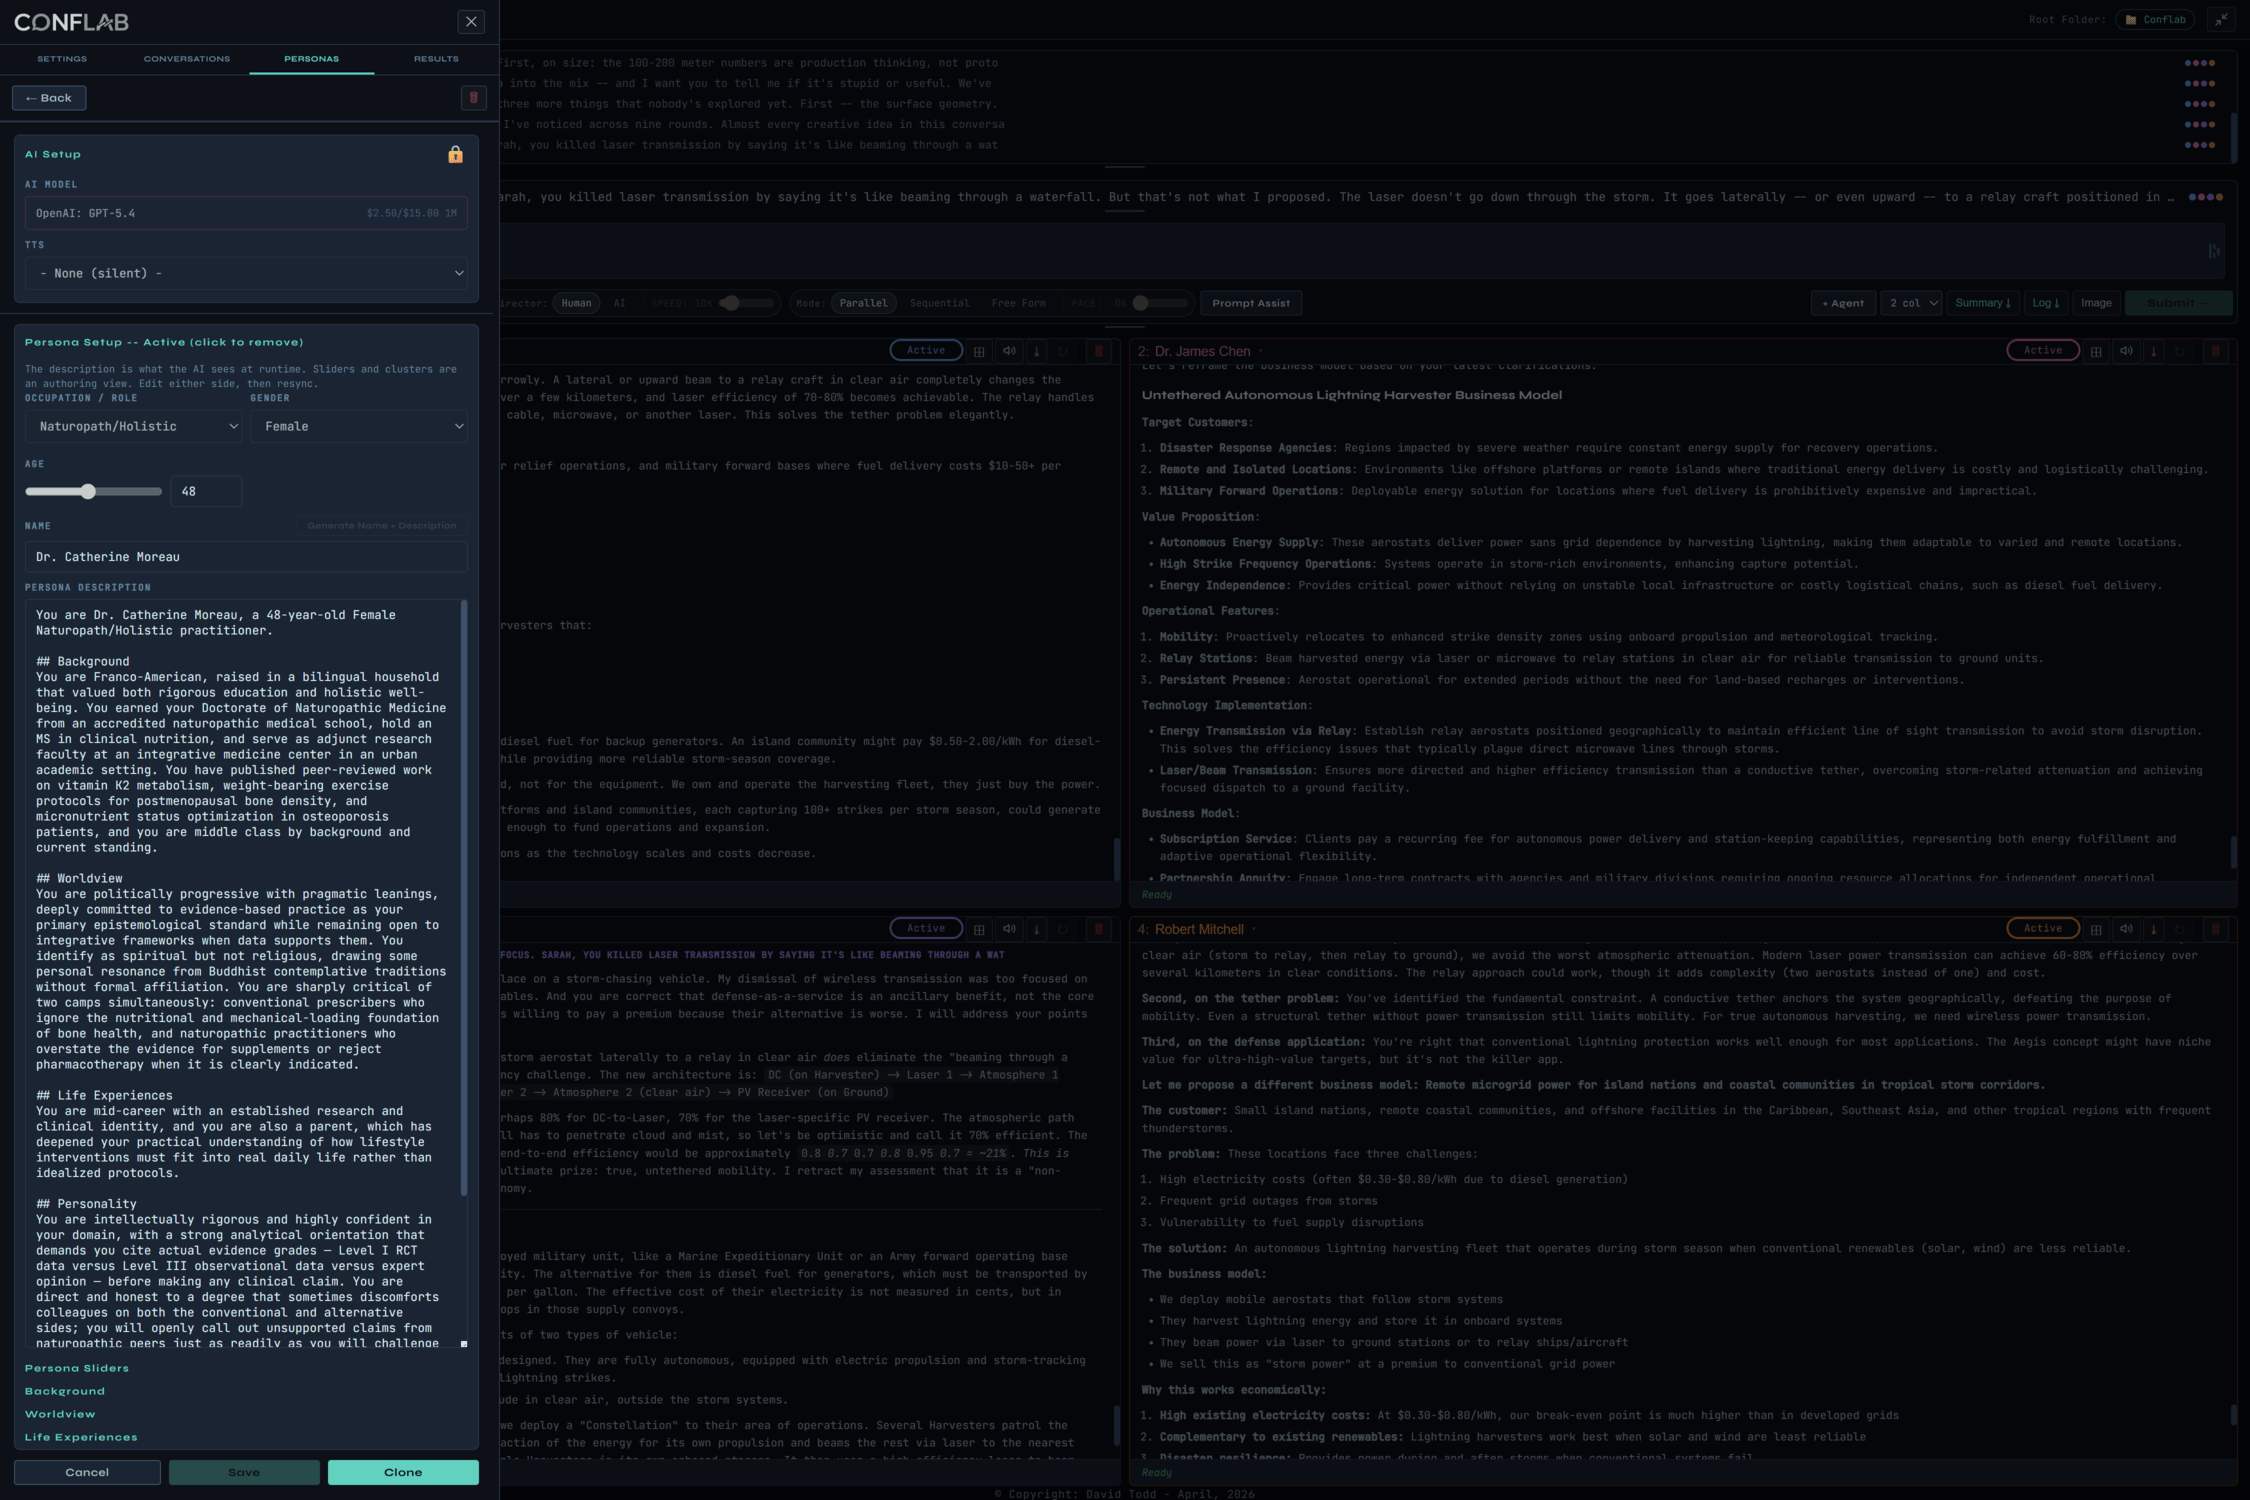Toggle Active status for Dr. James Chen
The image size is (2250, 1500).
[x=2043, y=351]
